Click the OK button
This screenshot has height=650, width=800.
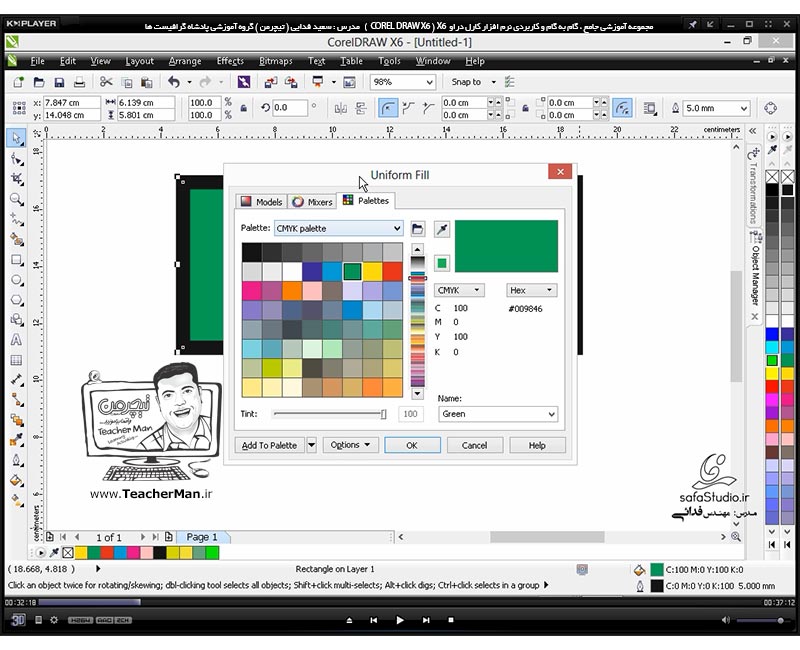coord(412,445)
